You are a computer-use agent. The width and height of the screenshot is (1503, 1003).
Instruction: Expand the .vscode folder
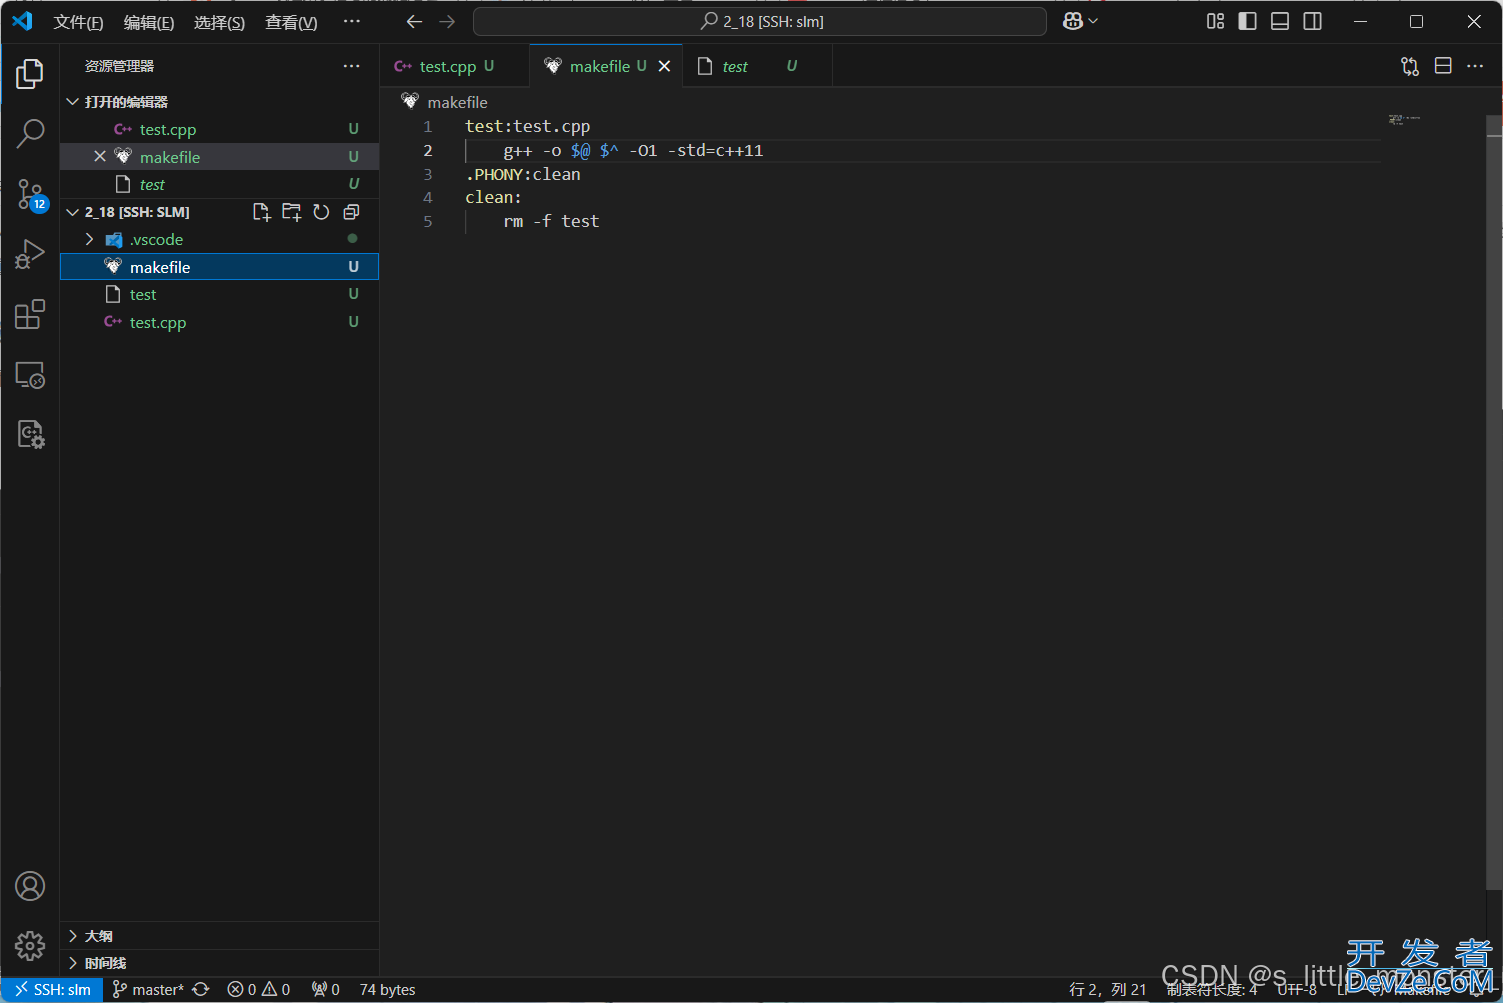[x=89, y=239]
